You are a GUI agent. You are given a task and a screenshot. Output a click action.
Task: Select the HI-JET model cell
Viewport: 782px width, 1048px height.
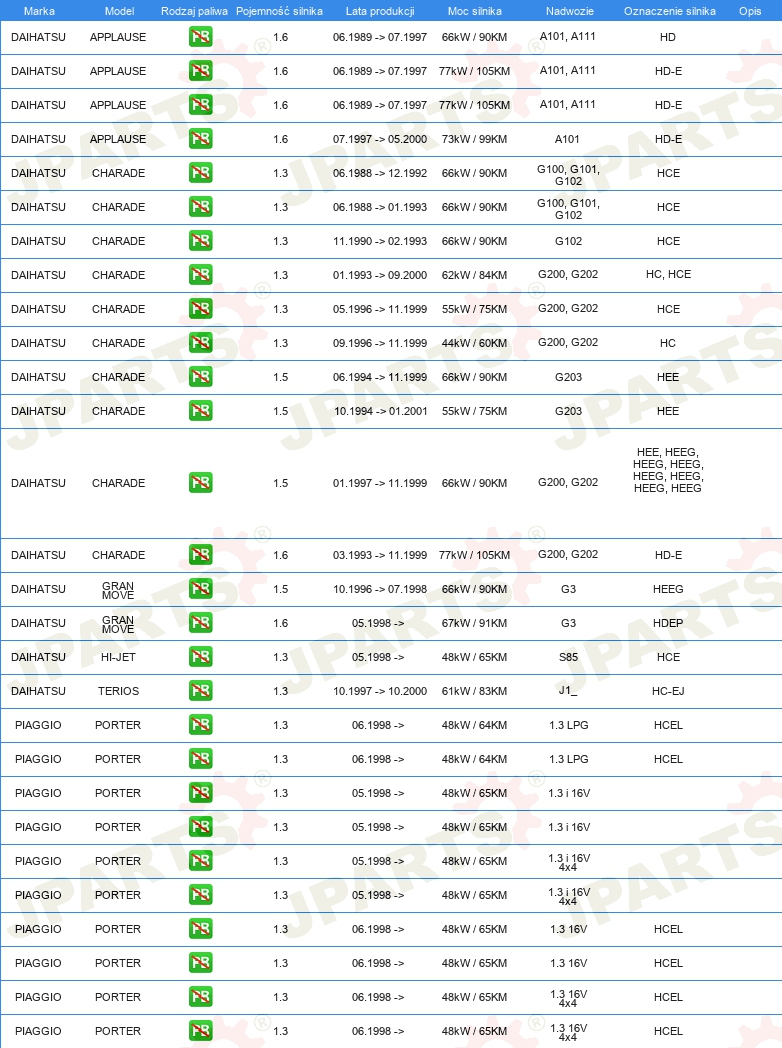tap(118, 657)
